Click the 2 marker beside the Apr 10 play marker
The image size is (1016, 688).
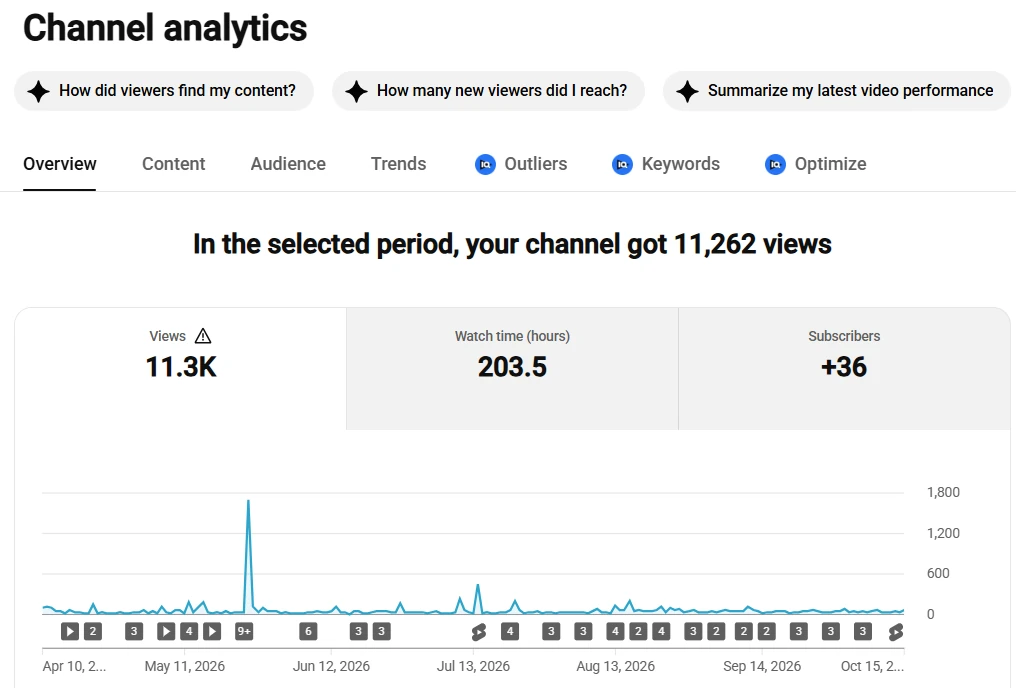[x=93, y=631]
